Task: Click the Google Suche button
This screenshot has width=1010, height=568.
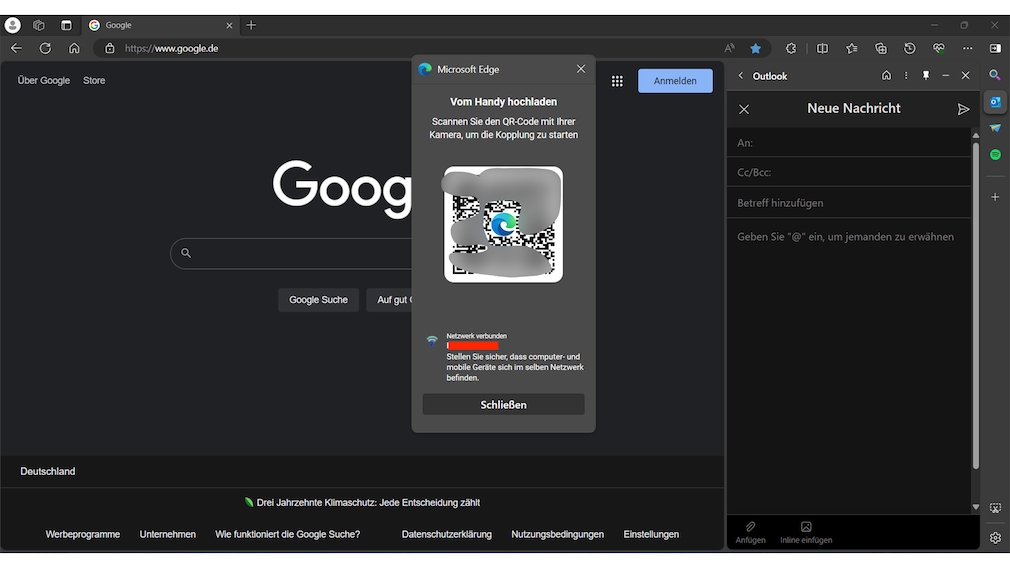Action: [318, 300]
